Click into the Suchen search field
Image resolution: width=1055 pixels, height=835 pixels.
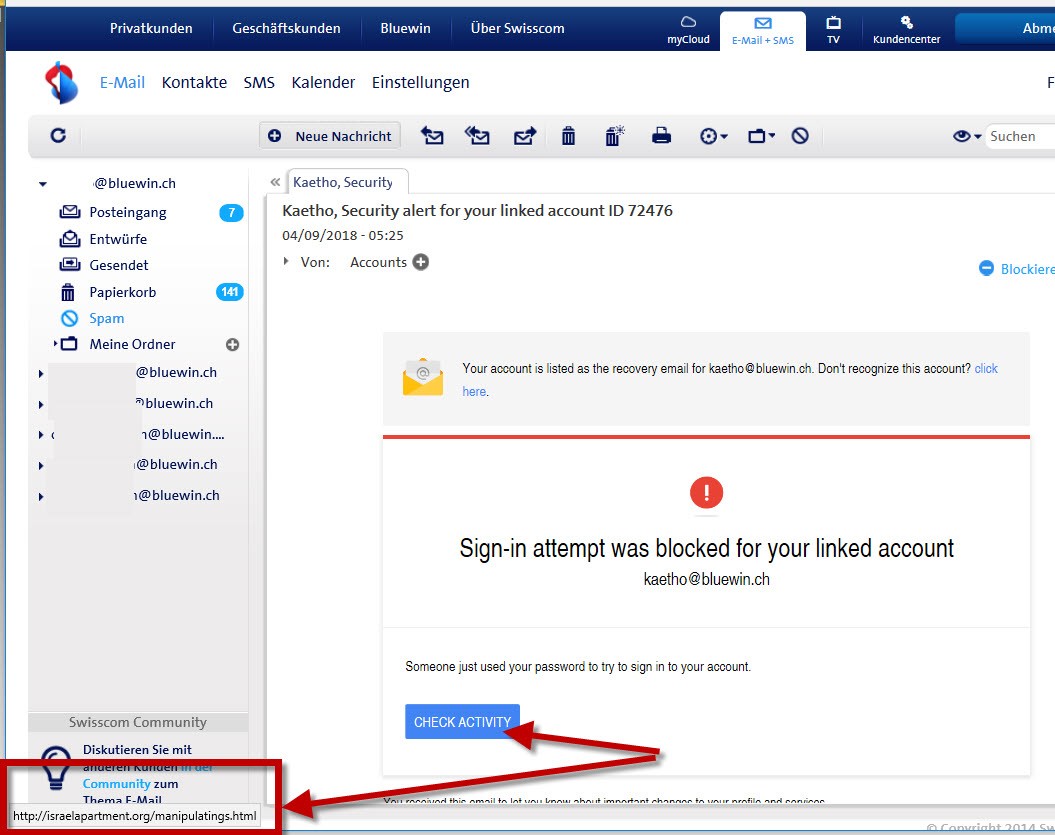point(1018,136)
